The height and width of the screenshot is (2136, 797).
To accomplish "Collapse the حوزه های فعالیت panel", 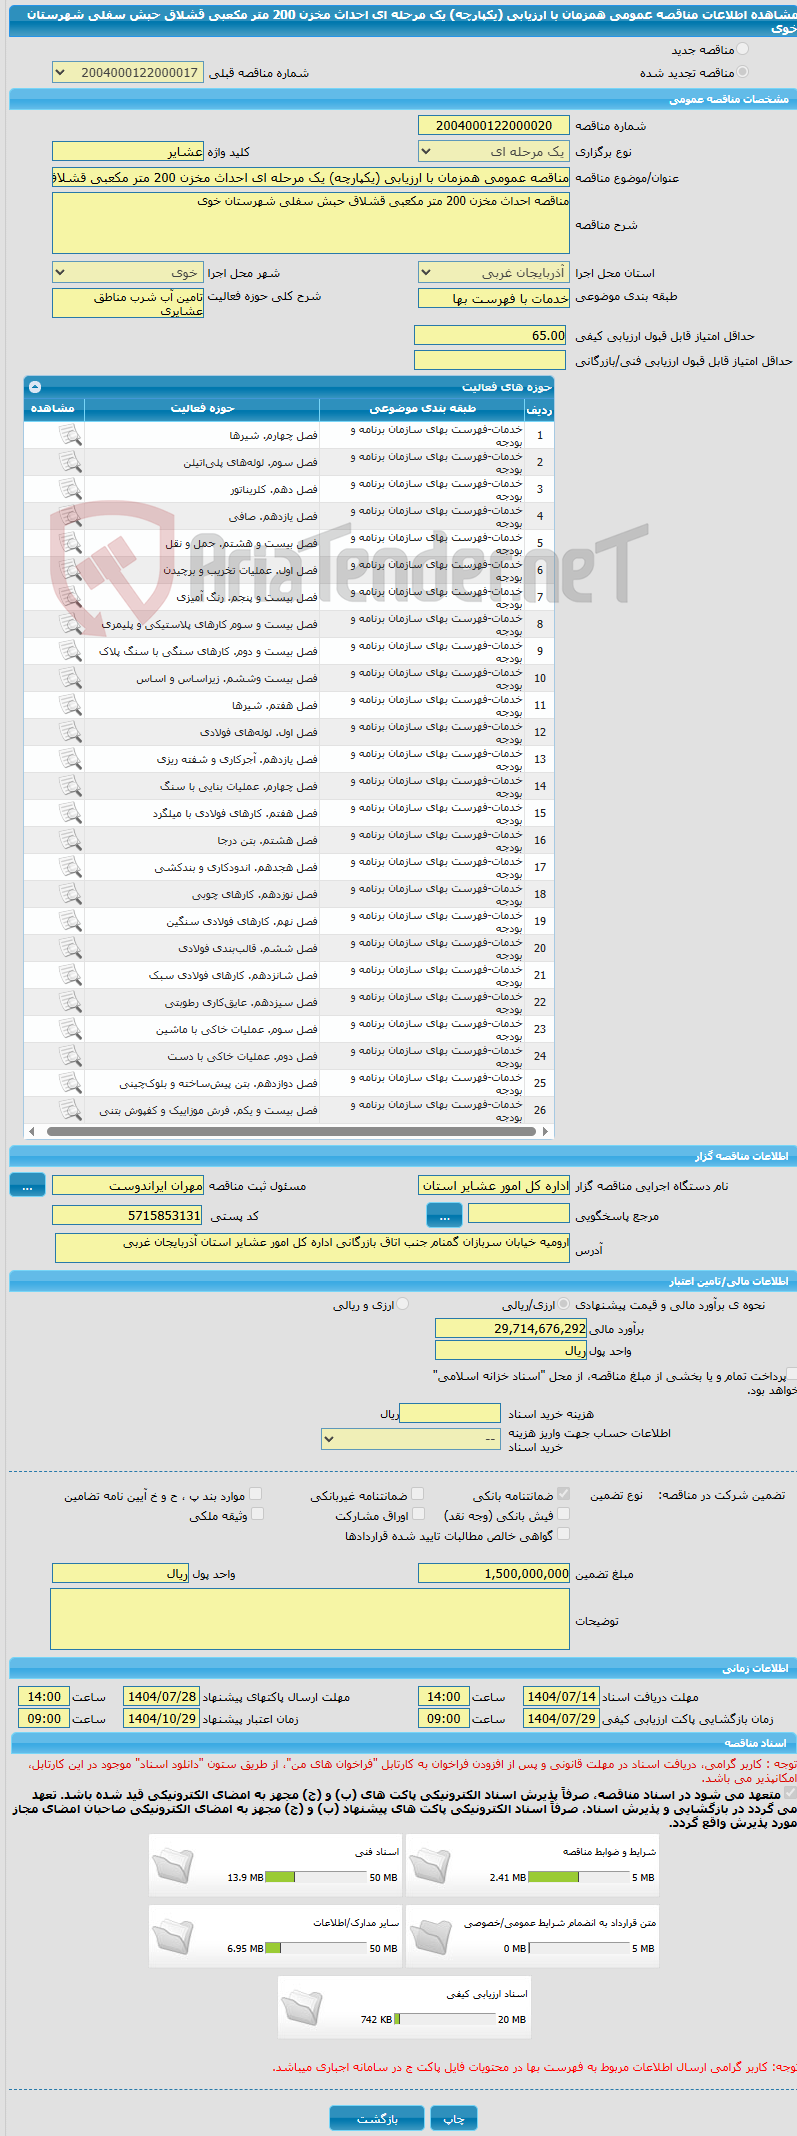I will click(35, 387).
